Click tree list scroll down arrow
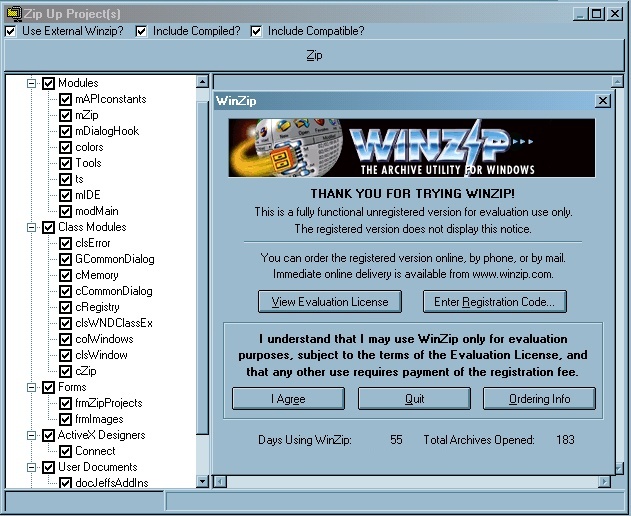 (x=202, y=481)
